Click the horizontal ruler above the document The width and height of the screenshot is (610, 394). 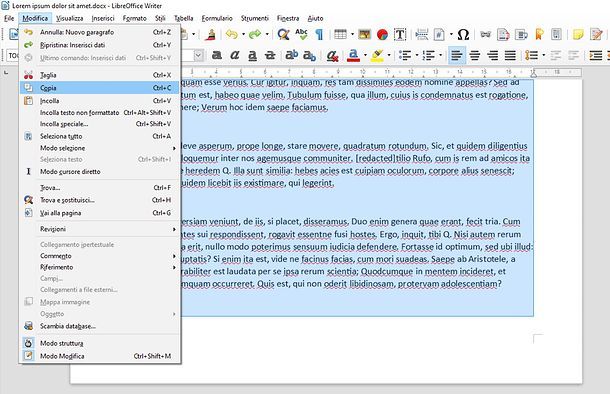(382, 72)
